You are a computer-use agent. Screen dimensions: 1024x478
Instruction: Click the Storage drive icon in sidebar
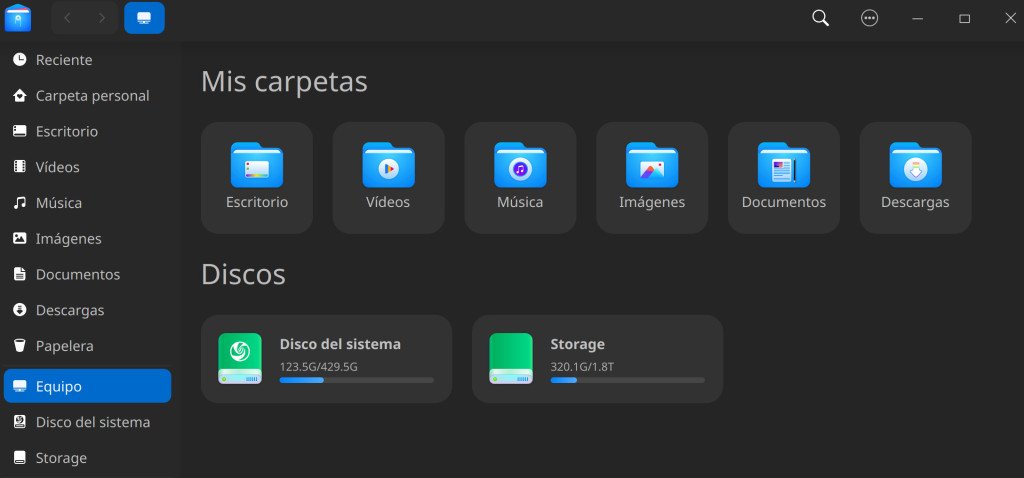(x=20, y=458)
